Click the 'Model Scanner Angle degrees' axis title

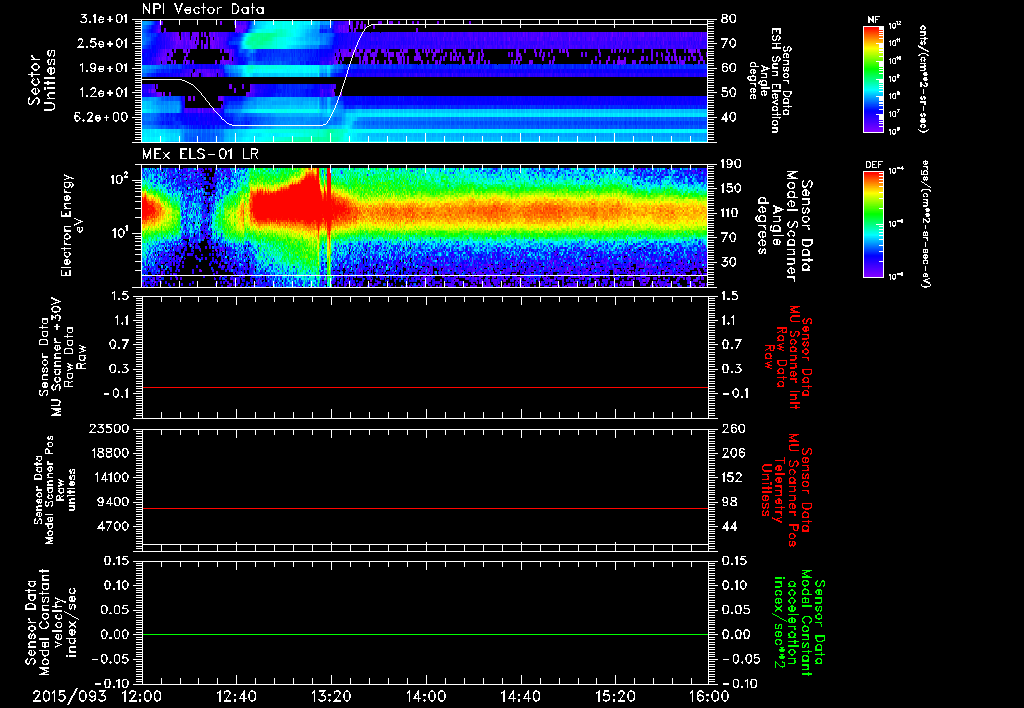coord(784,226)
